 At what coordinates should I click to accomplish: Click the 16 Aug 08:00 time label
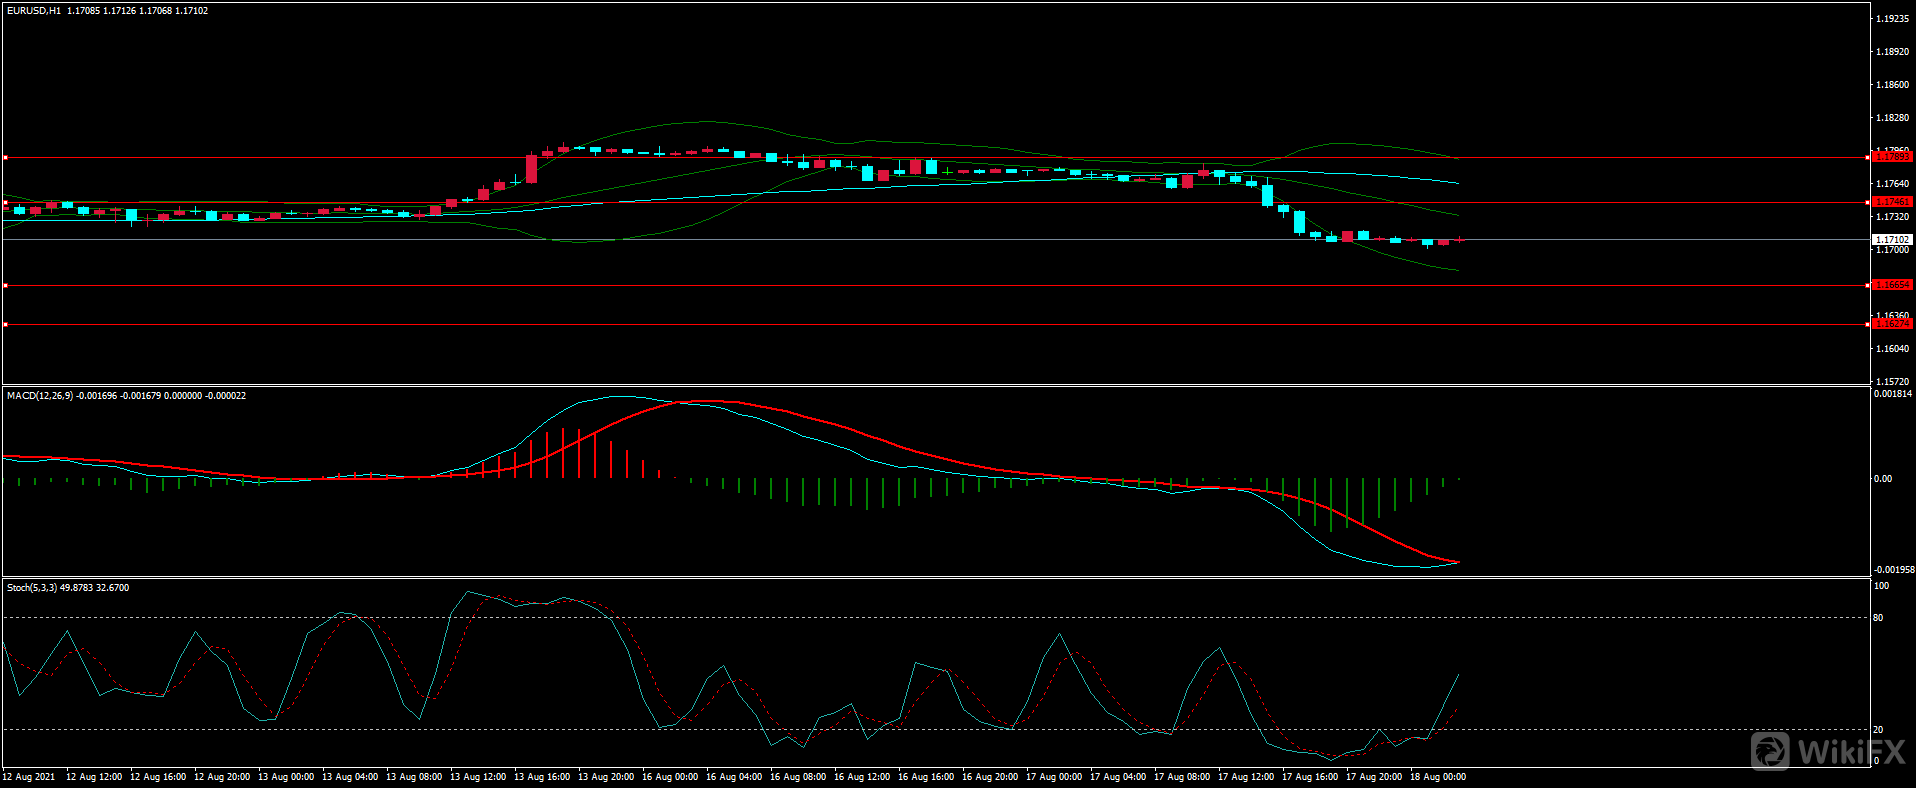pyautogui.click(x=798, y=777)
